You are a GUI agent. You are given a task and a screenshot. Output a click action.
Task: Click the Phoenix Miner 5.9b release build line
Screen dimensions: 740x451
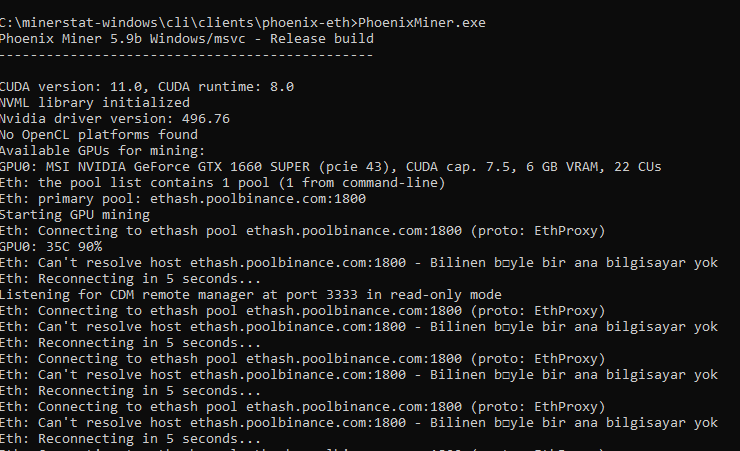coord(187,39)
